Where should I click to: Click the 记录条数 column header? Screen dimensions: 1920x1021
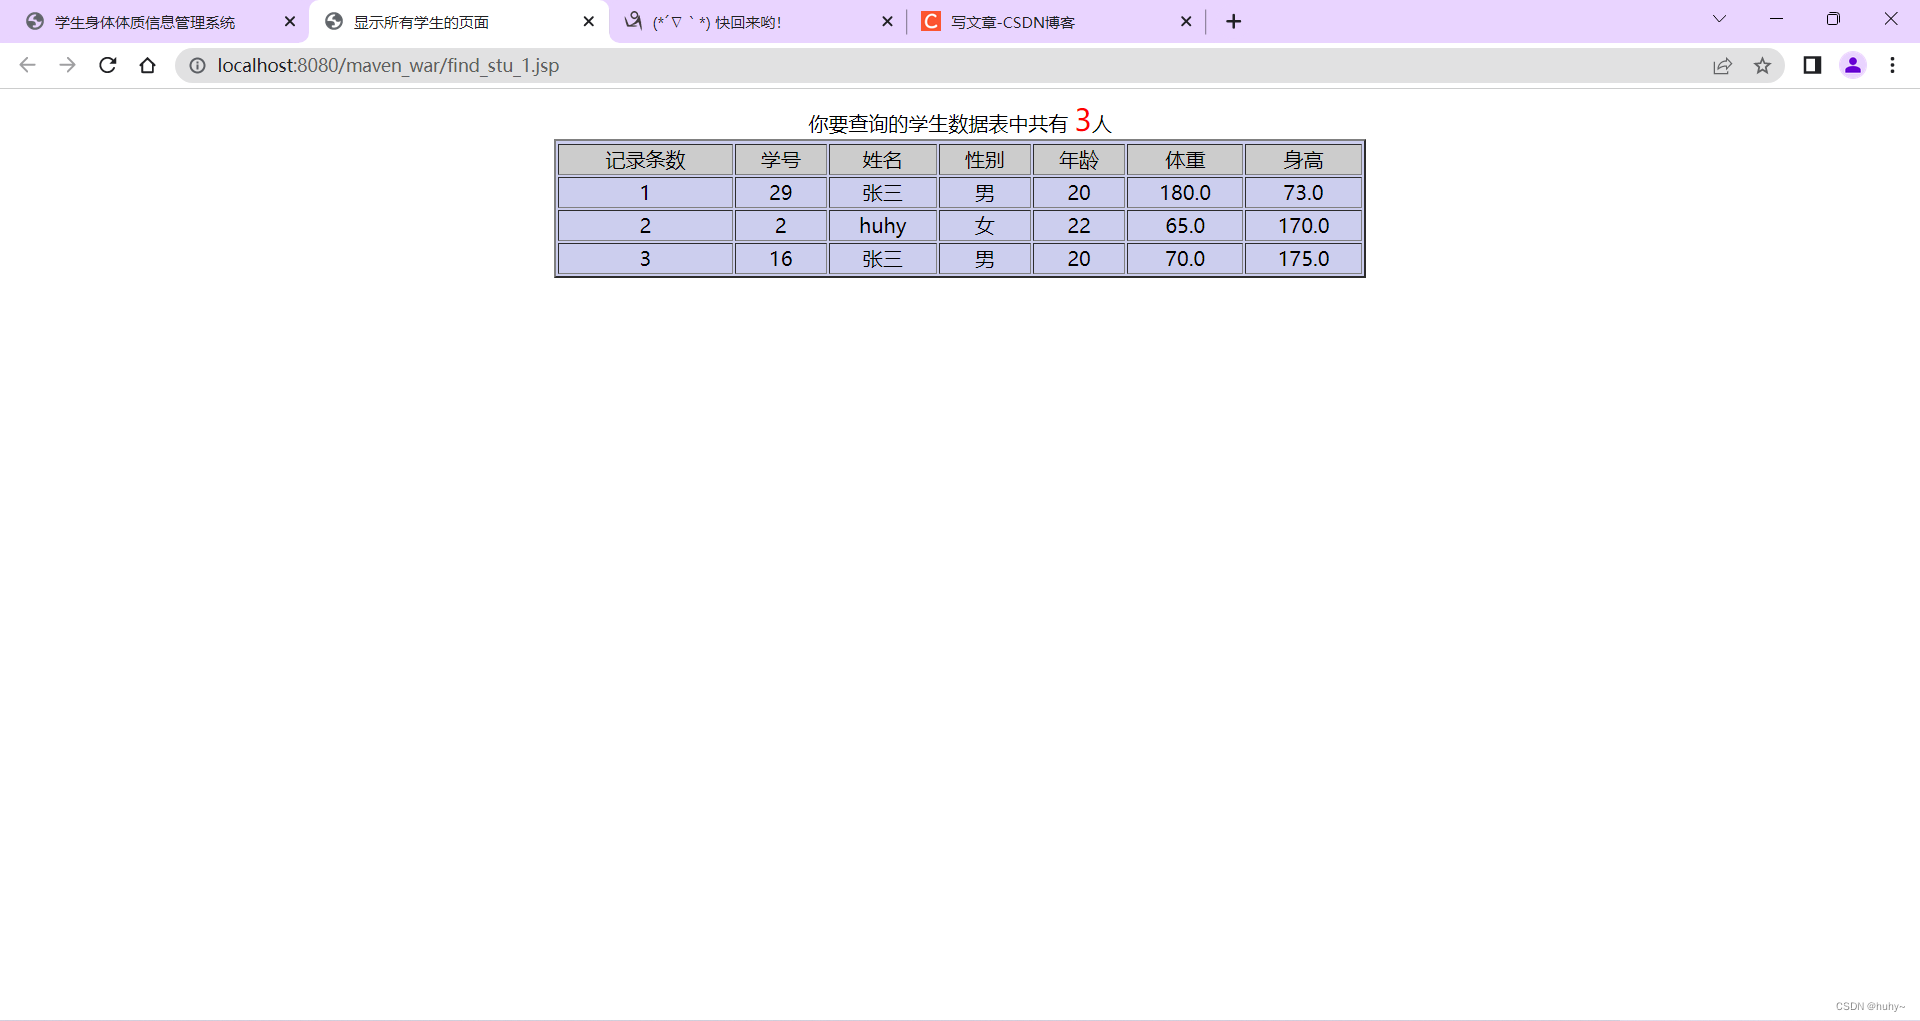(x=645, y=160)
